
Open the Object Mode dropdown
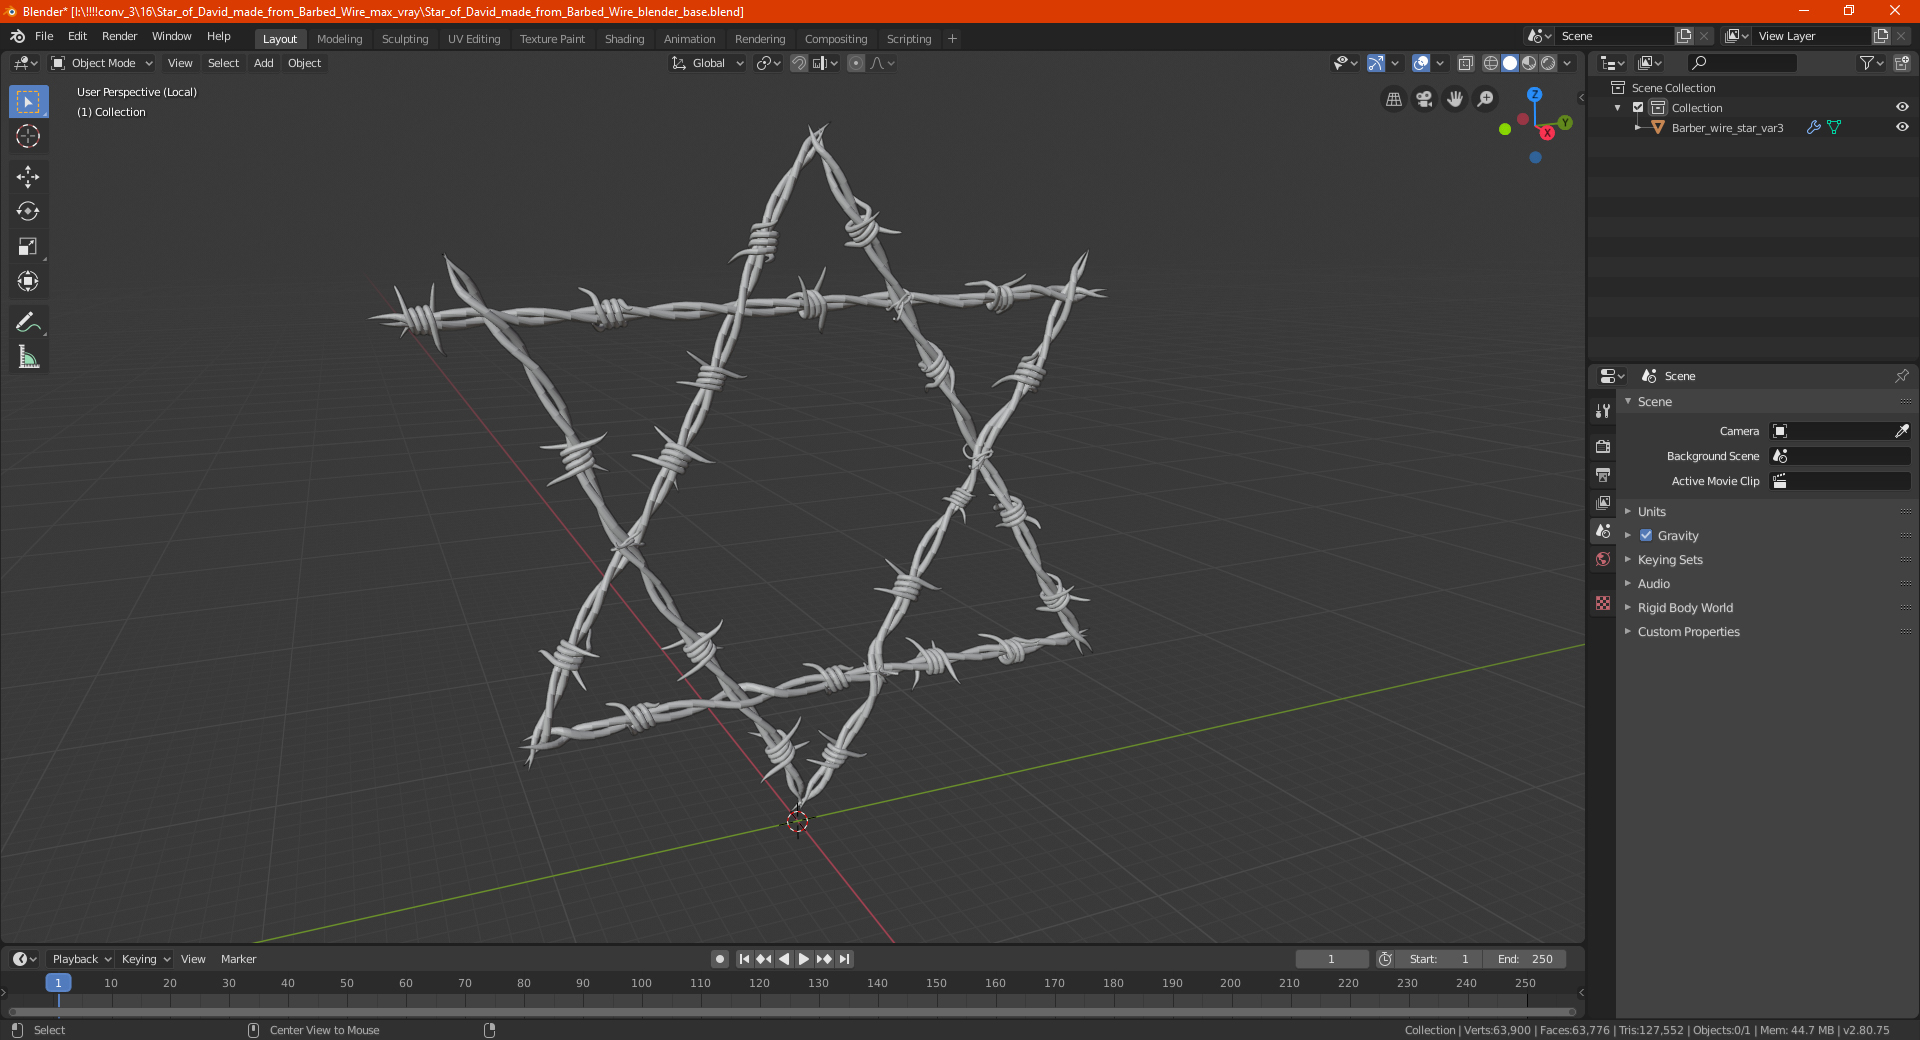point(102,63)
